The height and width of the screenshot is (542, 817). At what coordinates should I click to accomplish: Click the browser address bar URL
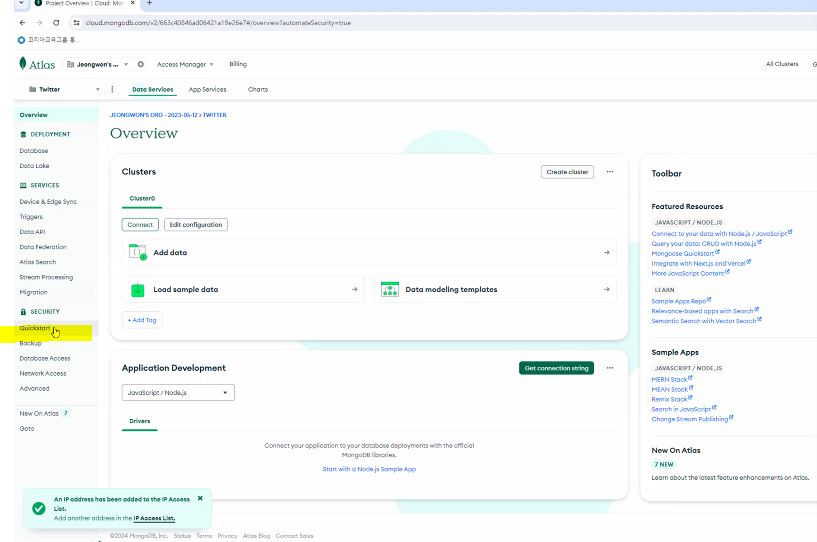(218, 23)
